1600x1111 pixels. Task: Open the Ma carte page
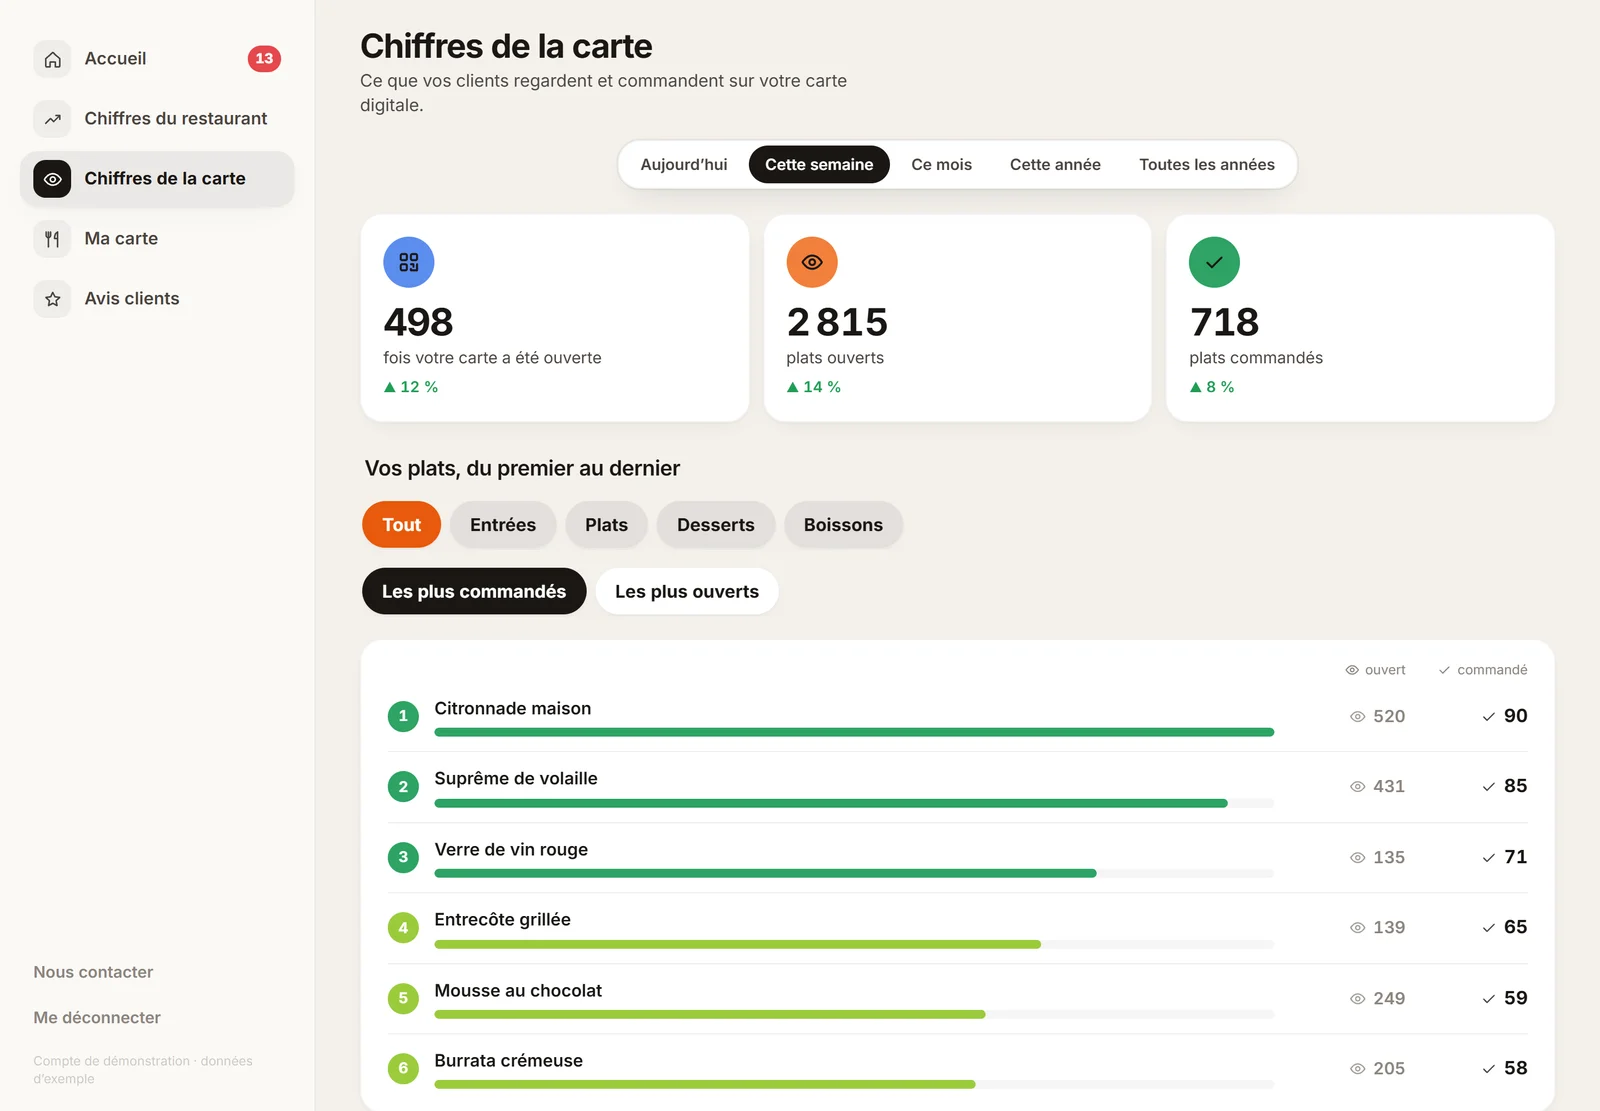pos(157,239)
